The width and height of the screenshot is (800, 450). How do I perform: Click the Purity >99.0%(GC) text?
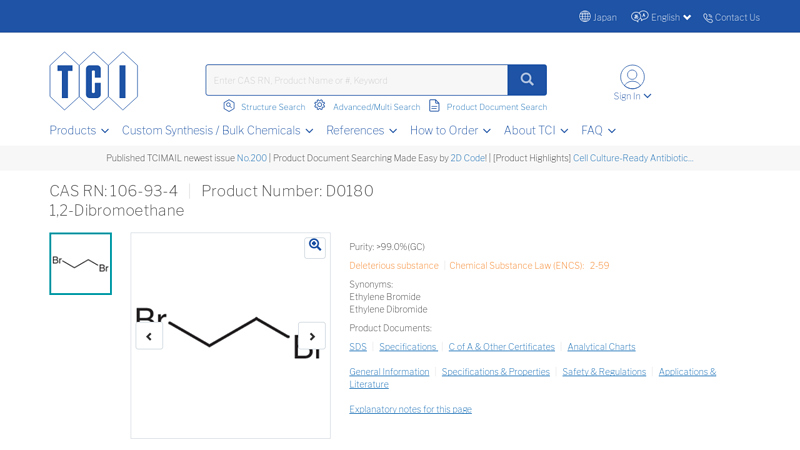tap(387, 247)
